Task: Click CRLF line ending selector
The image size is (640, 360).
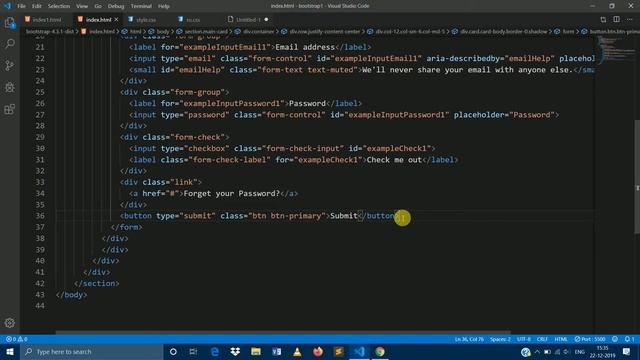Action: pos(542,339)
